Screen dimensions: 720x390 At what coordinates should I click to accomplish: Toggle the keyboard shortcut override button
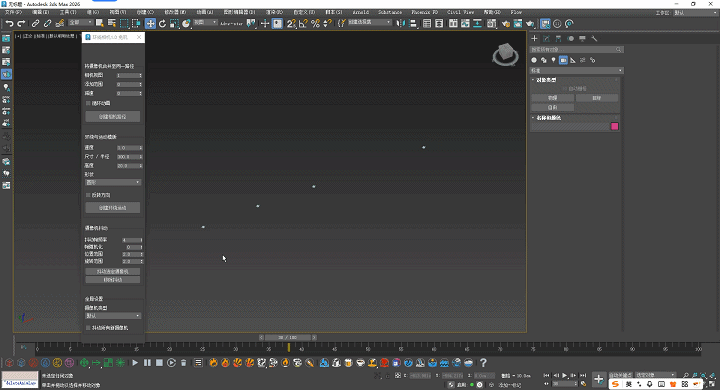(x=277, y=23)
